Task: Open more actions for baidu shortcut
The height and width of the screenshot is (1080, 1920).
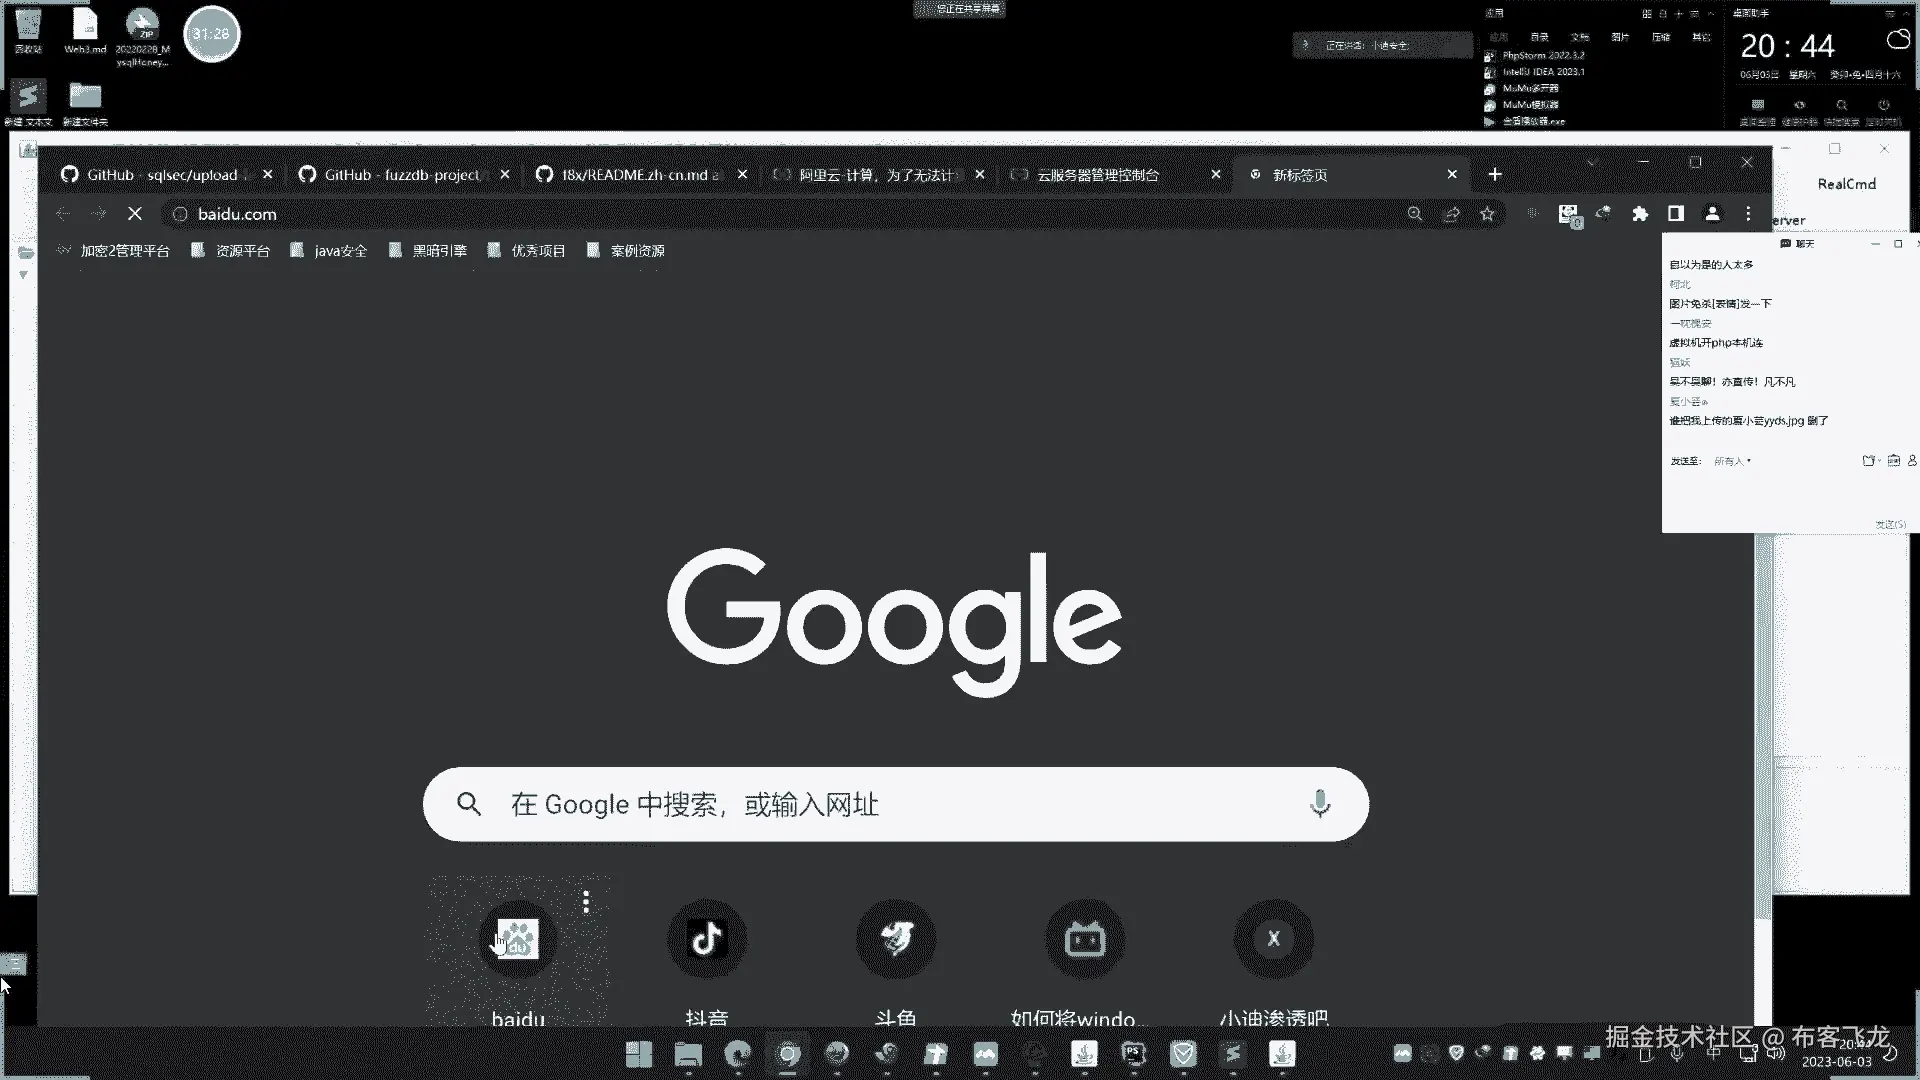Action: (x=586, y=903)
